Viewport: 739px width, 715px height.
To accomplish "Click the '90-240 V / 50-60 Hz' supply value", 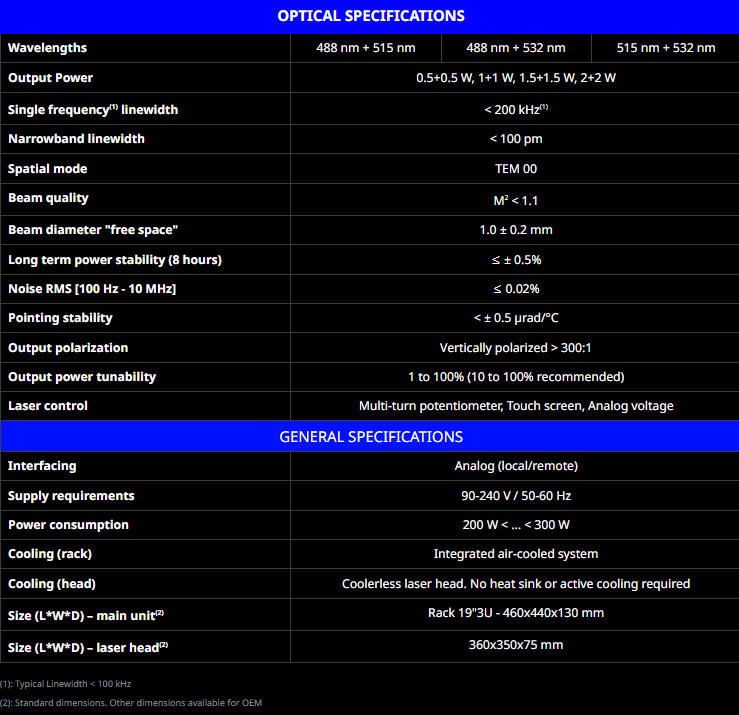I will point(516,496).
